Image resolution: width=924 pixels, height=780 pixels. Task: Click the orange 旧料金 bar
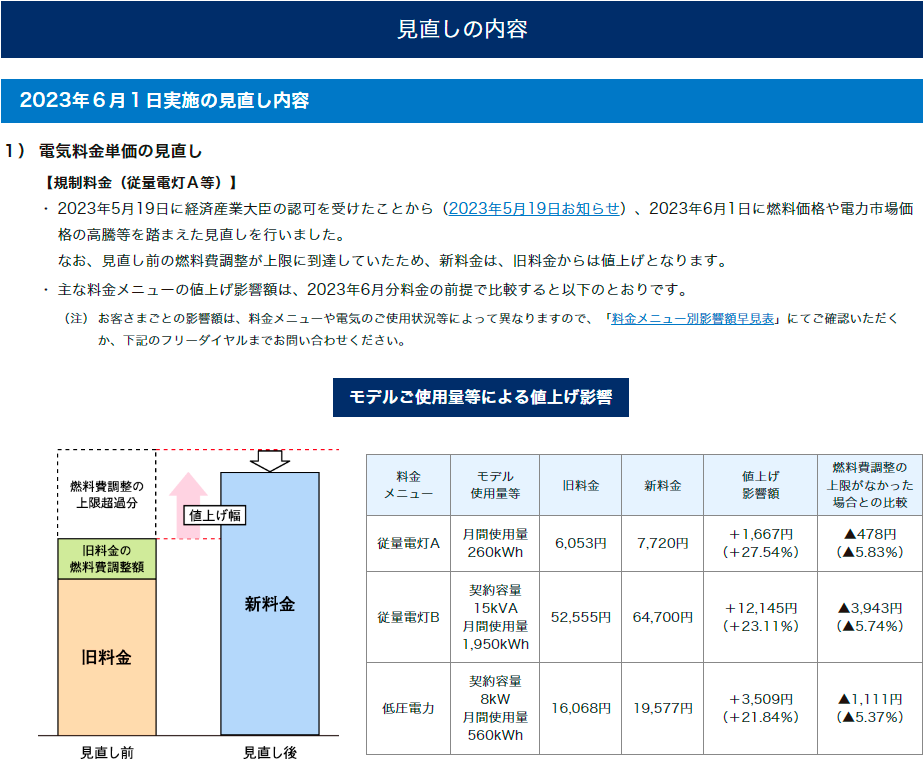click(107, 657)
